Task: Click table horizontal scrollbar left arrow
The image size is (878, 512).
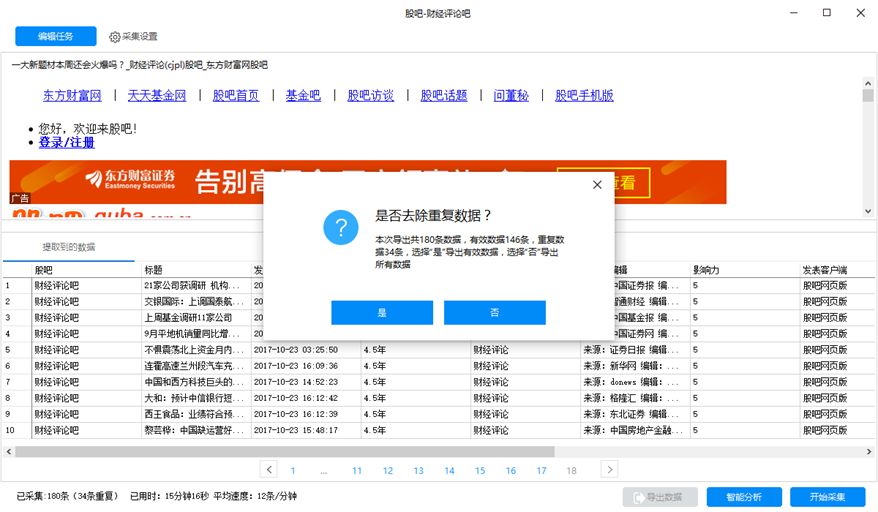Action: pyautogui.click(x=8, y=452)
